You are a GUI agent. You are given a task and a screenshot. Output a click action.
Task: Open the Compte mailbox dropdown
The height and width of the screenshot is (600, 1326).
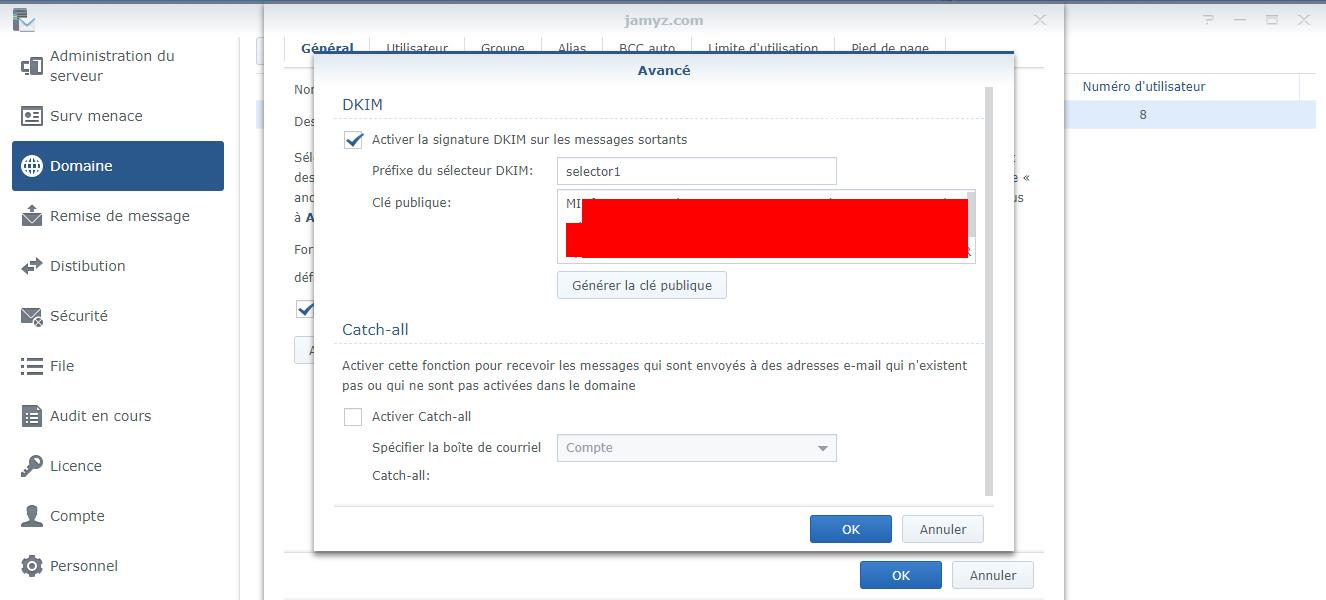point(696,448)
